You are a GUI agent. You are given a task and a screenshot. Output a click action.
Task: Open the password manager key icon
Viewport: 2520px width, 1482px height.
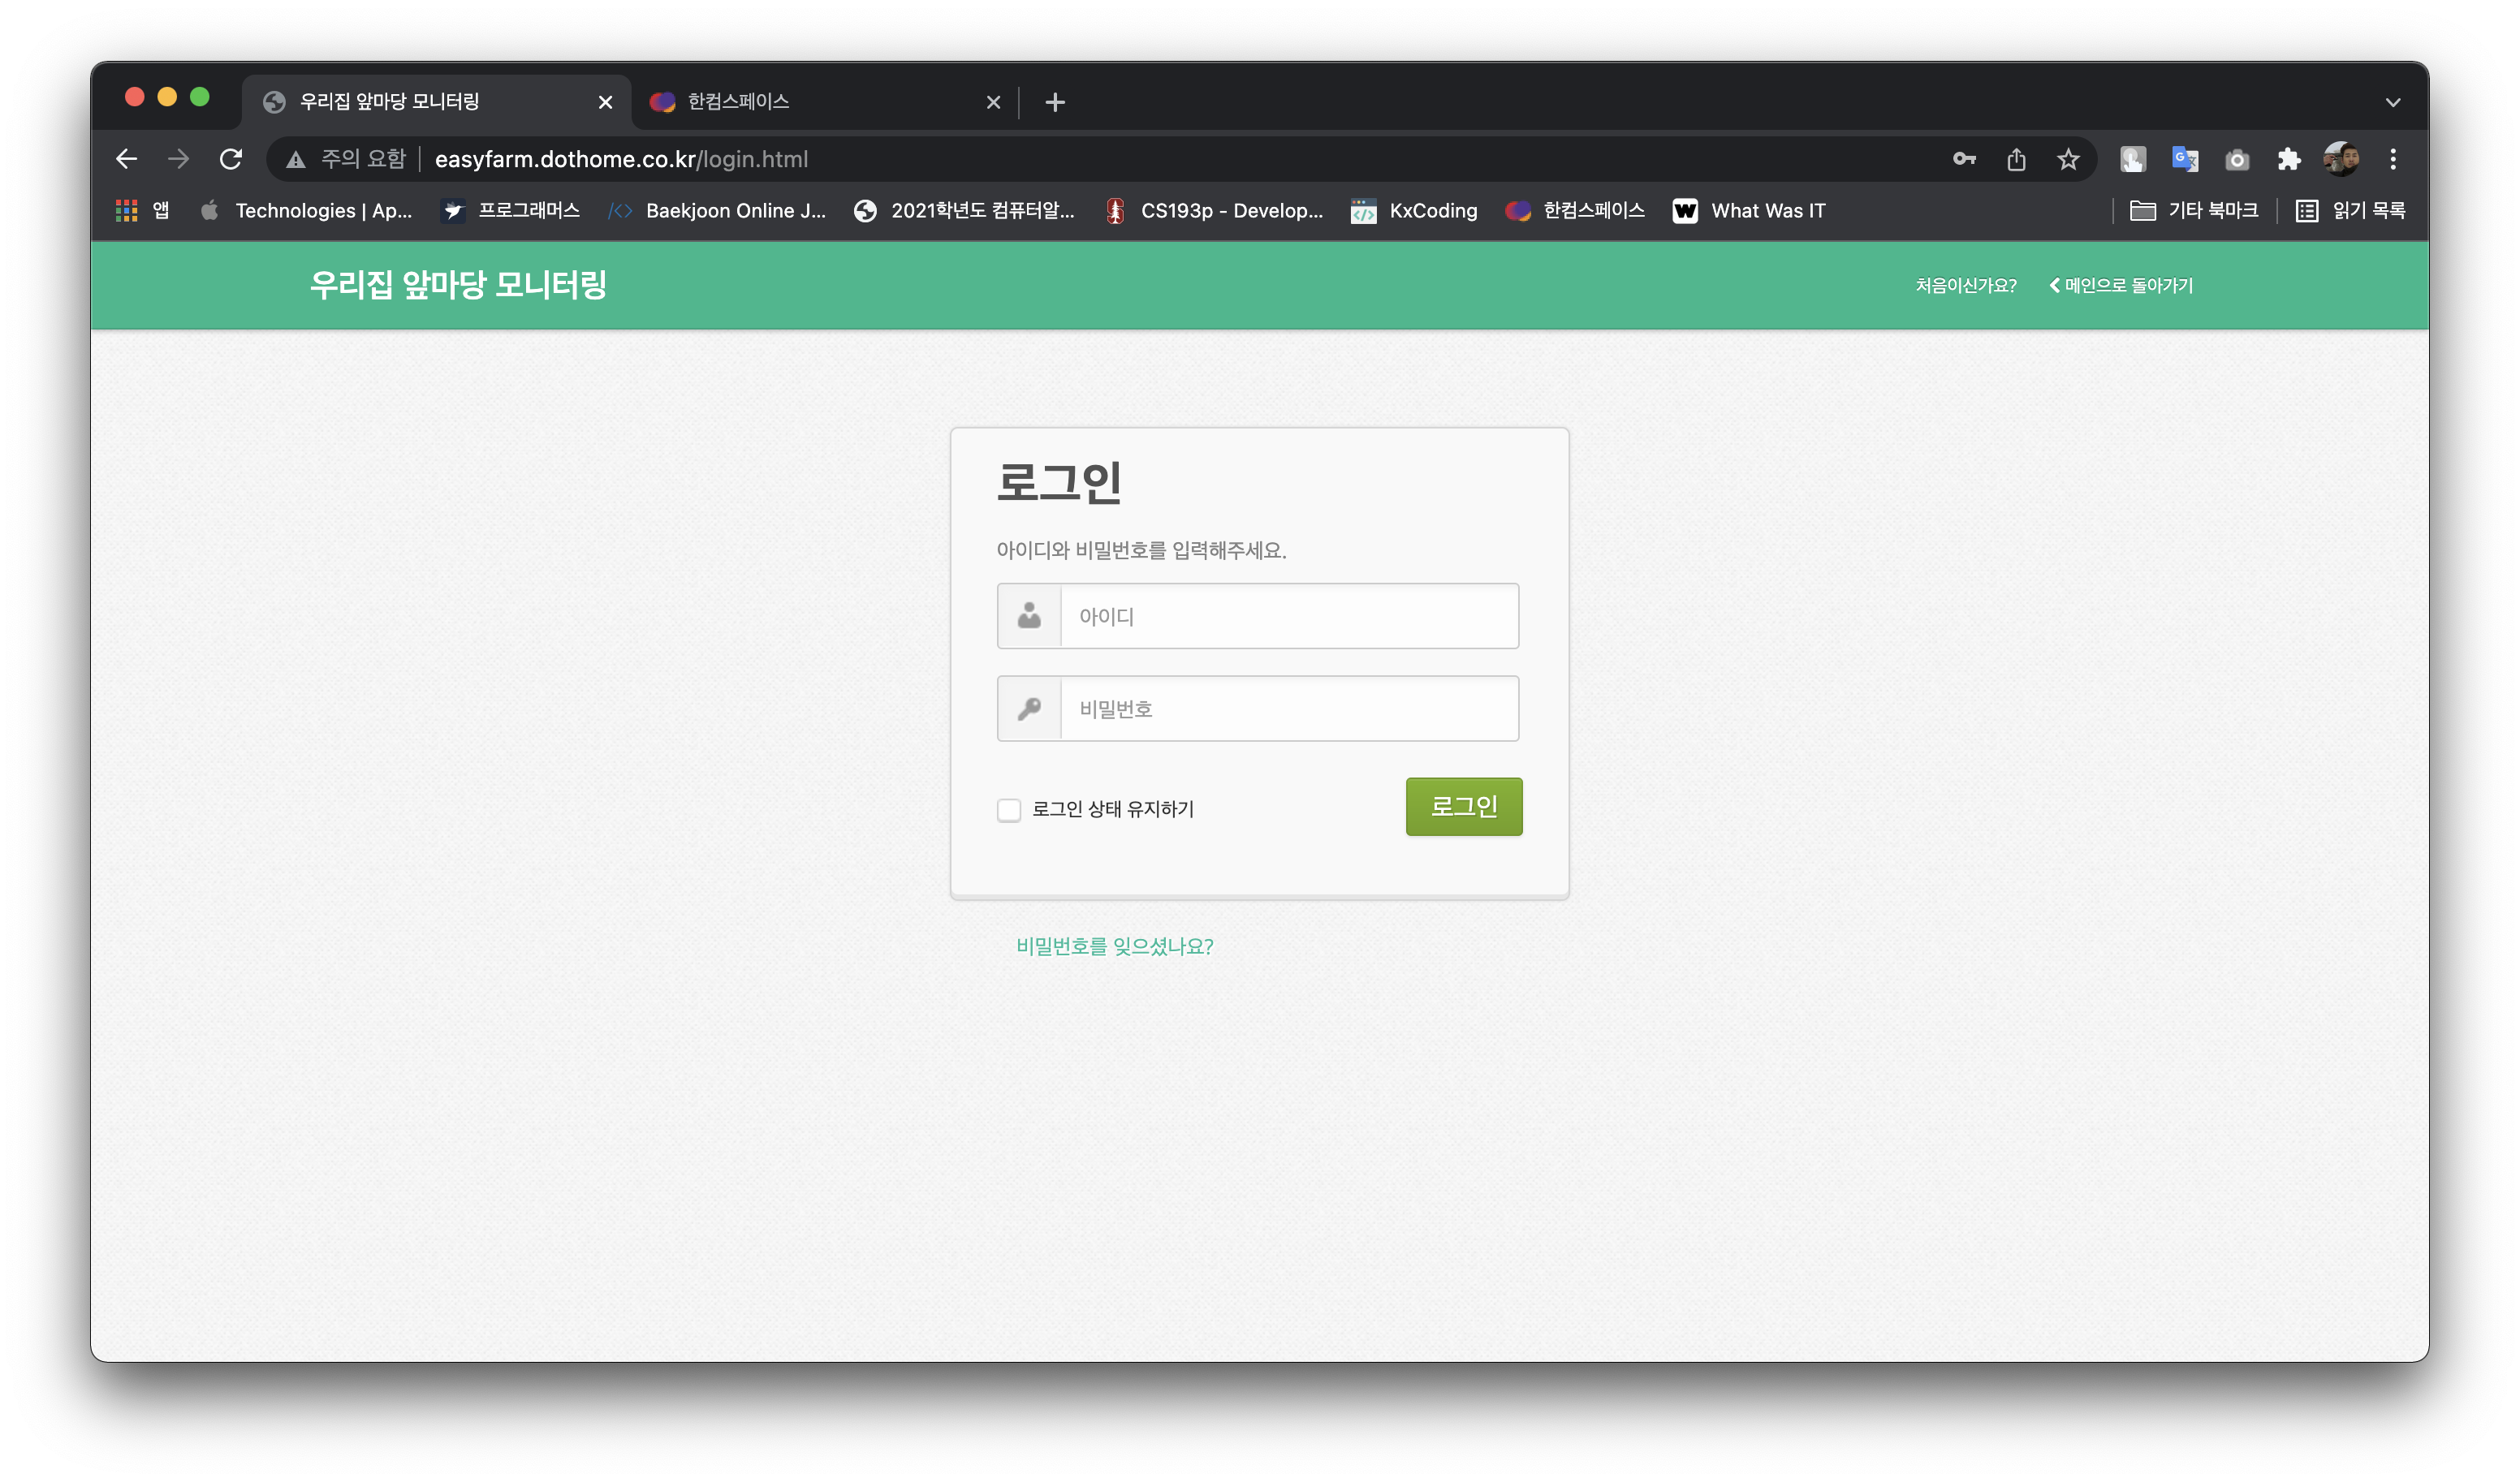tap(1963, 159)
